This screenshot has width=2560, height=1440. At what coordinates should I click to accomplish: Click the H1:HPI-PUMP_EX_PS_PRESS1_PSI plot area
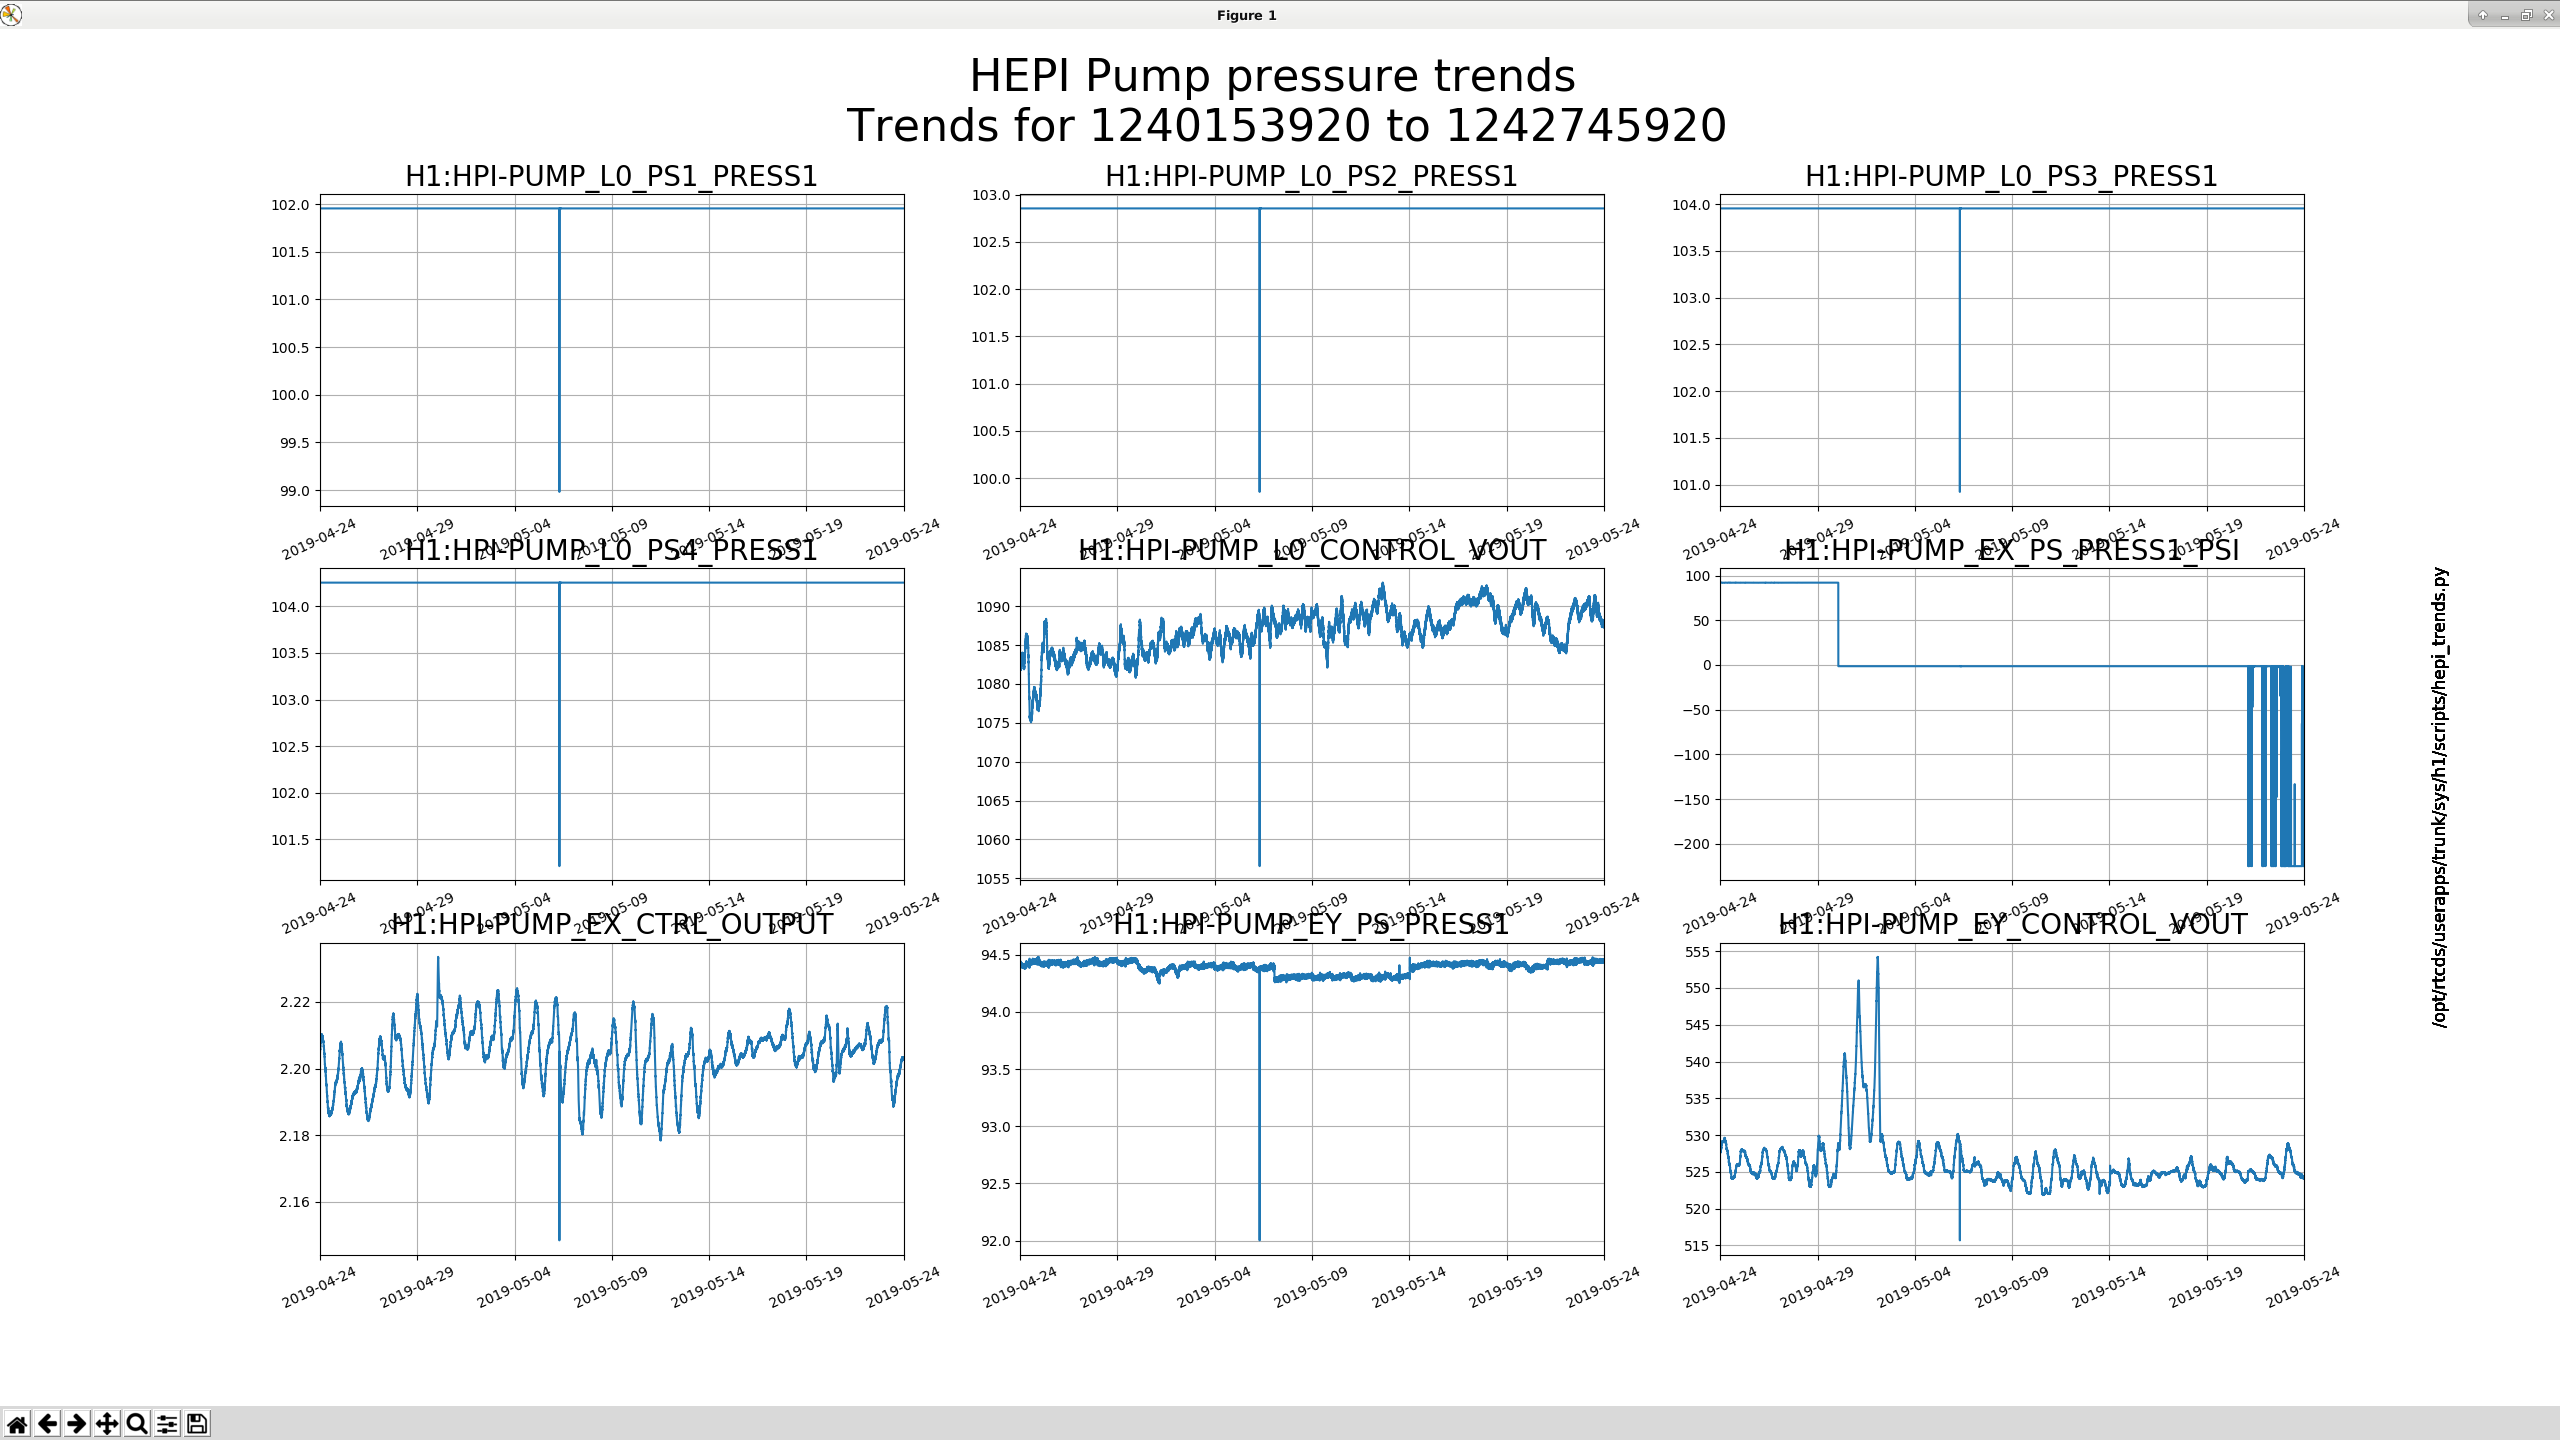point(2012,725)
